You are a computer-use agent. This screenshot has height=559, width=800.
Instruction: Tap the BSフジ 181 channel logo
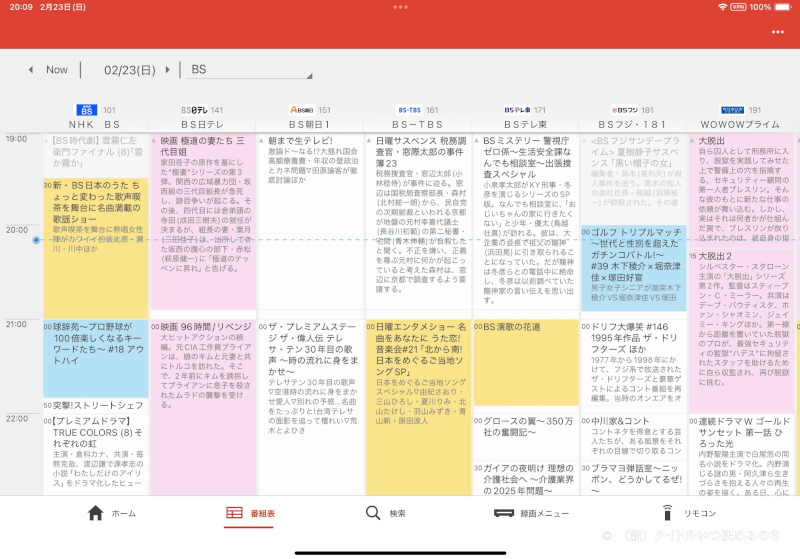coord(624,110)
